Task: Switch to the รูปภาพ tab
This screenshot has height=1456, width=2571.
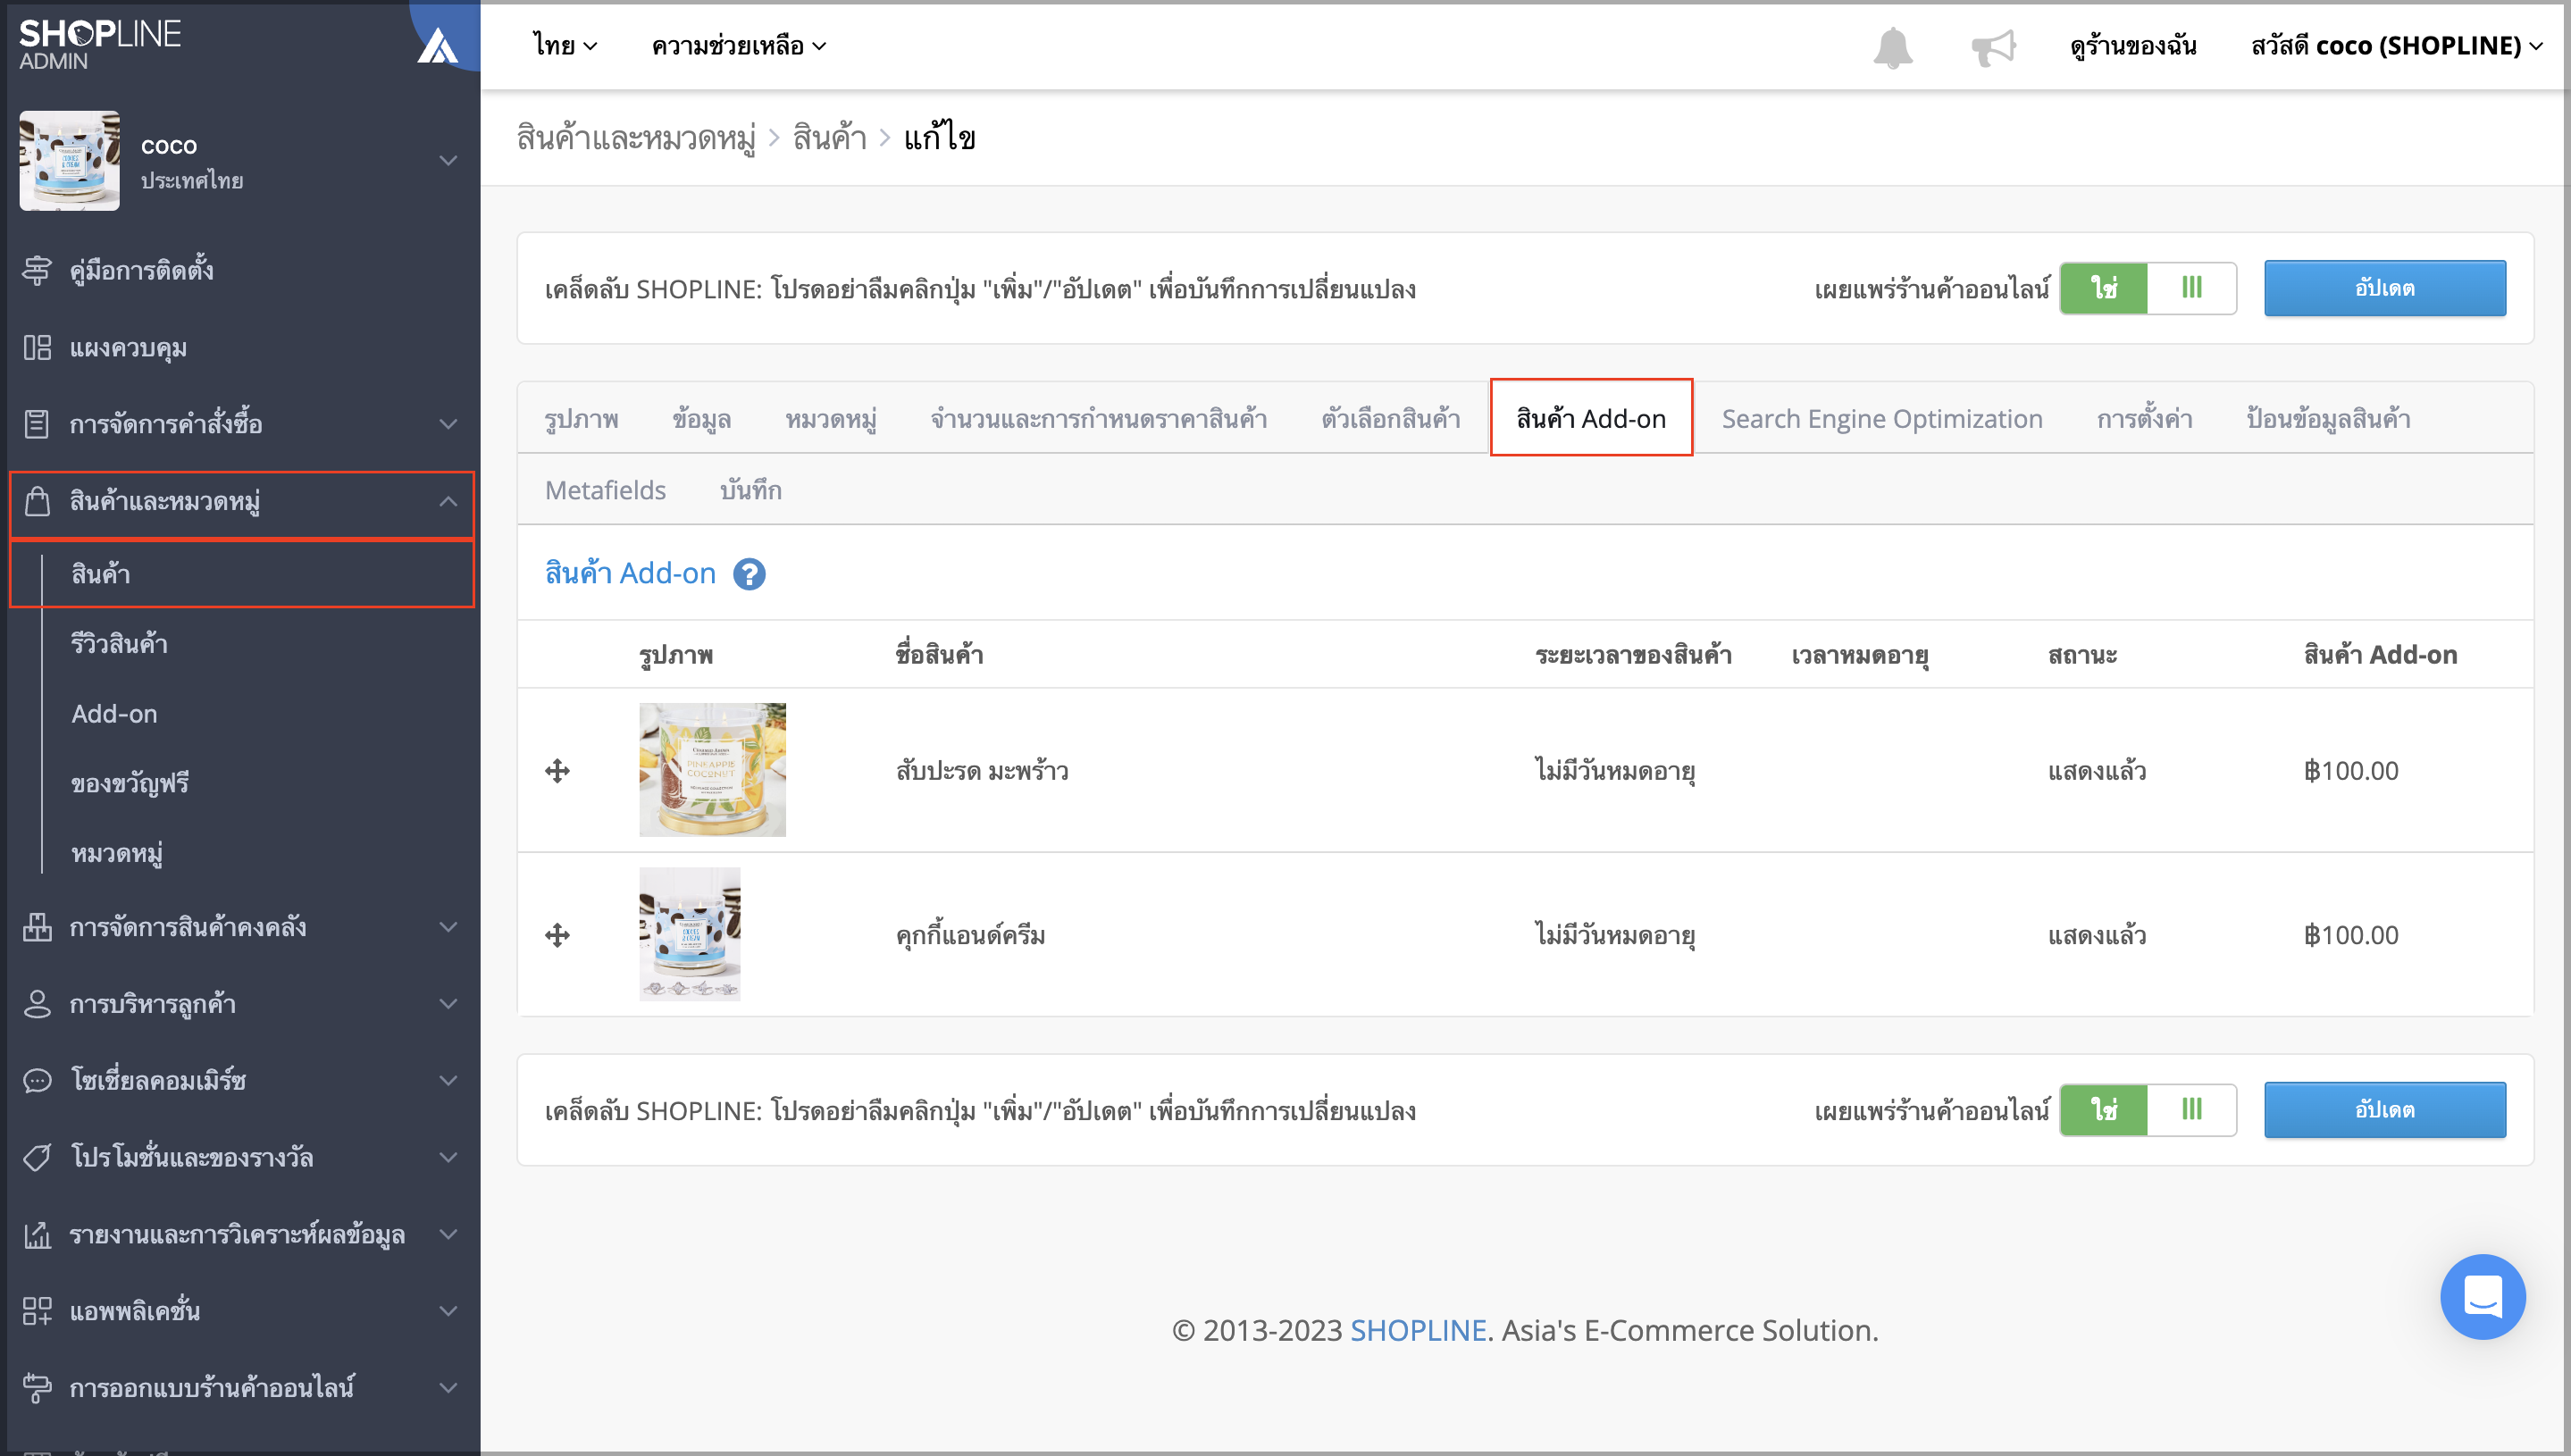Action: [581, 419]
